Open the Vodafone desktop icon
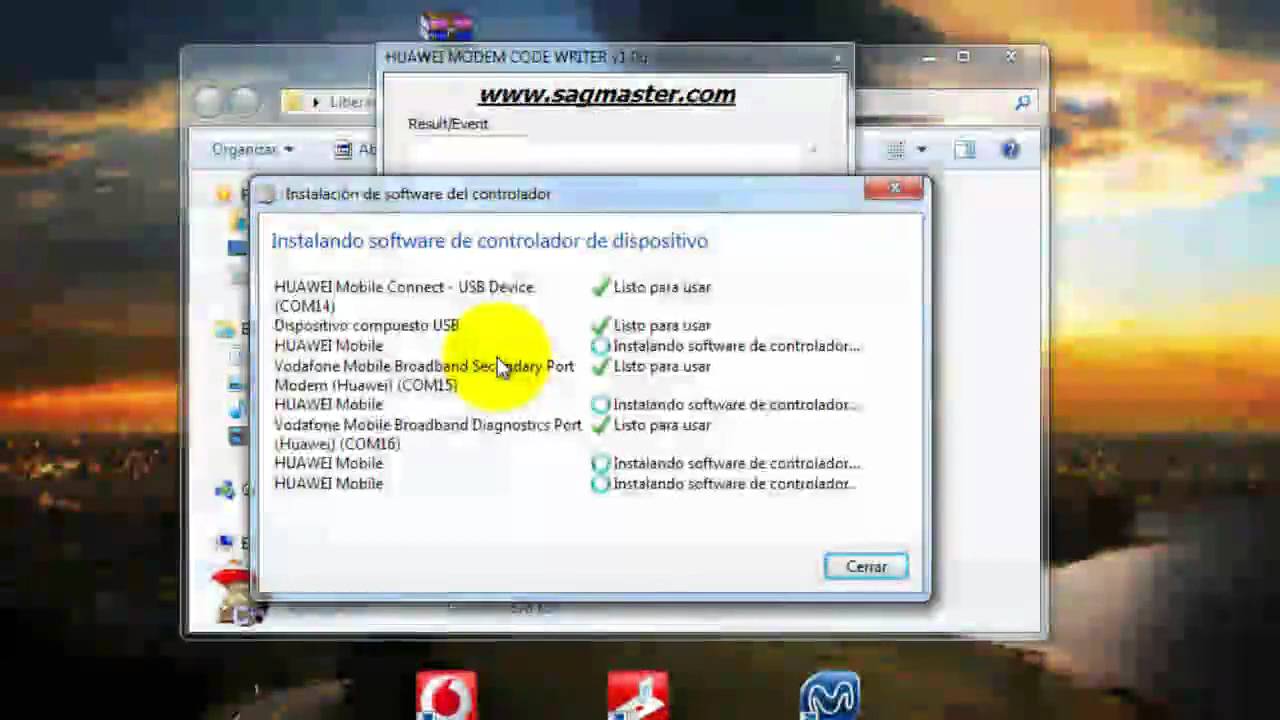 446,696
